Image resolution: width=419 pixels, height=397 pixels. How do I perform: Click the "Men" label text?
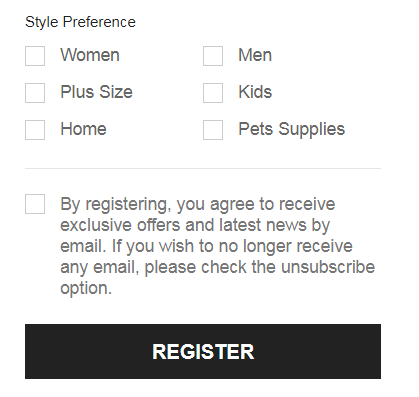255,55
